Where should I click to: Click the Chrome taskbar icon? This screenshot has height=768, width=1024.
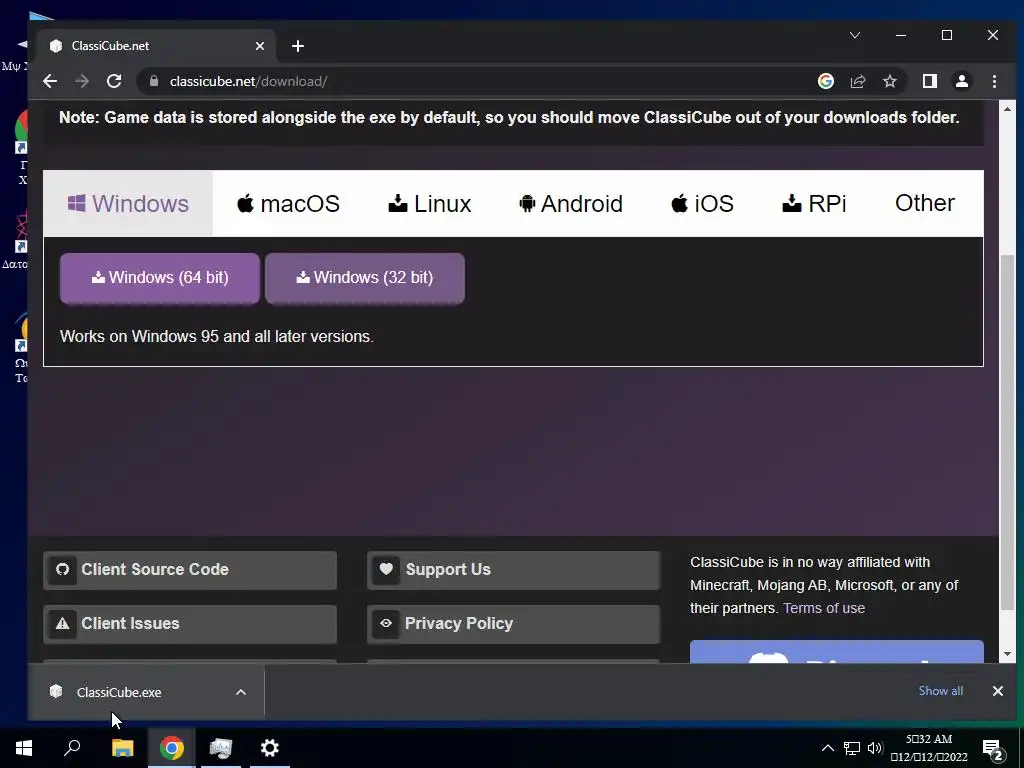(172, 748)
